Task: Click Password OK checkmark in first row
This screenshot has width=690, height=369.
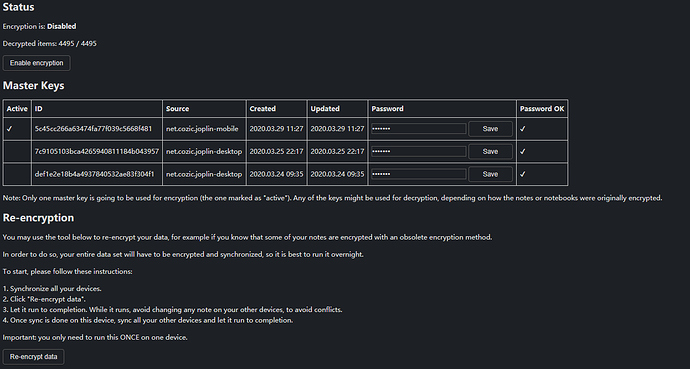Action: coord(522,129)
